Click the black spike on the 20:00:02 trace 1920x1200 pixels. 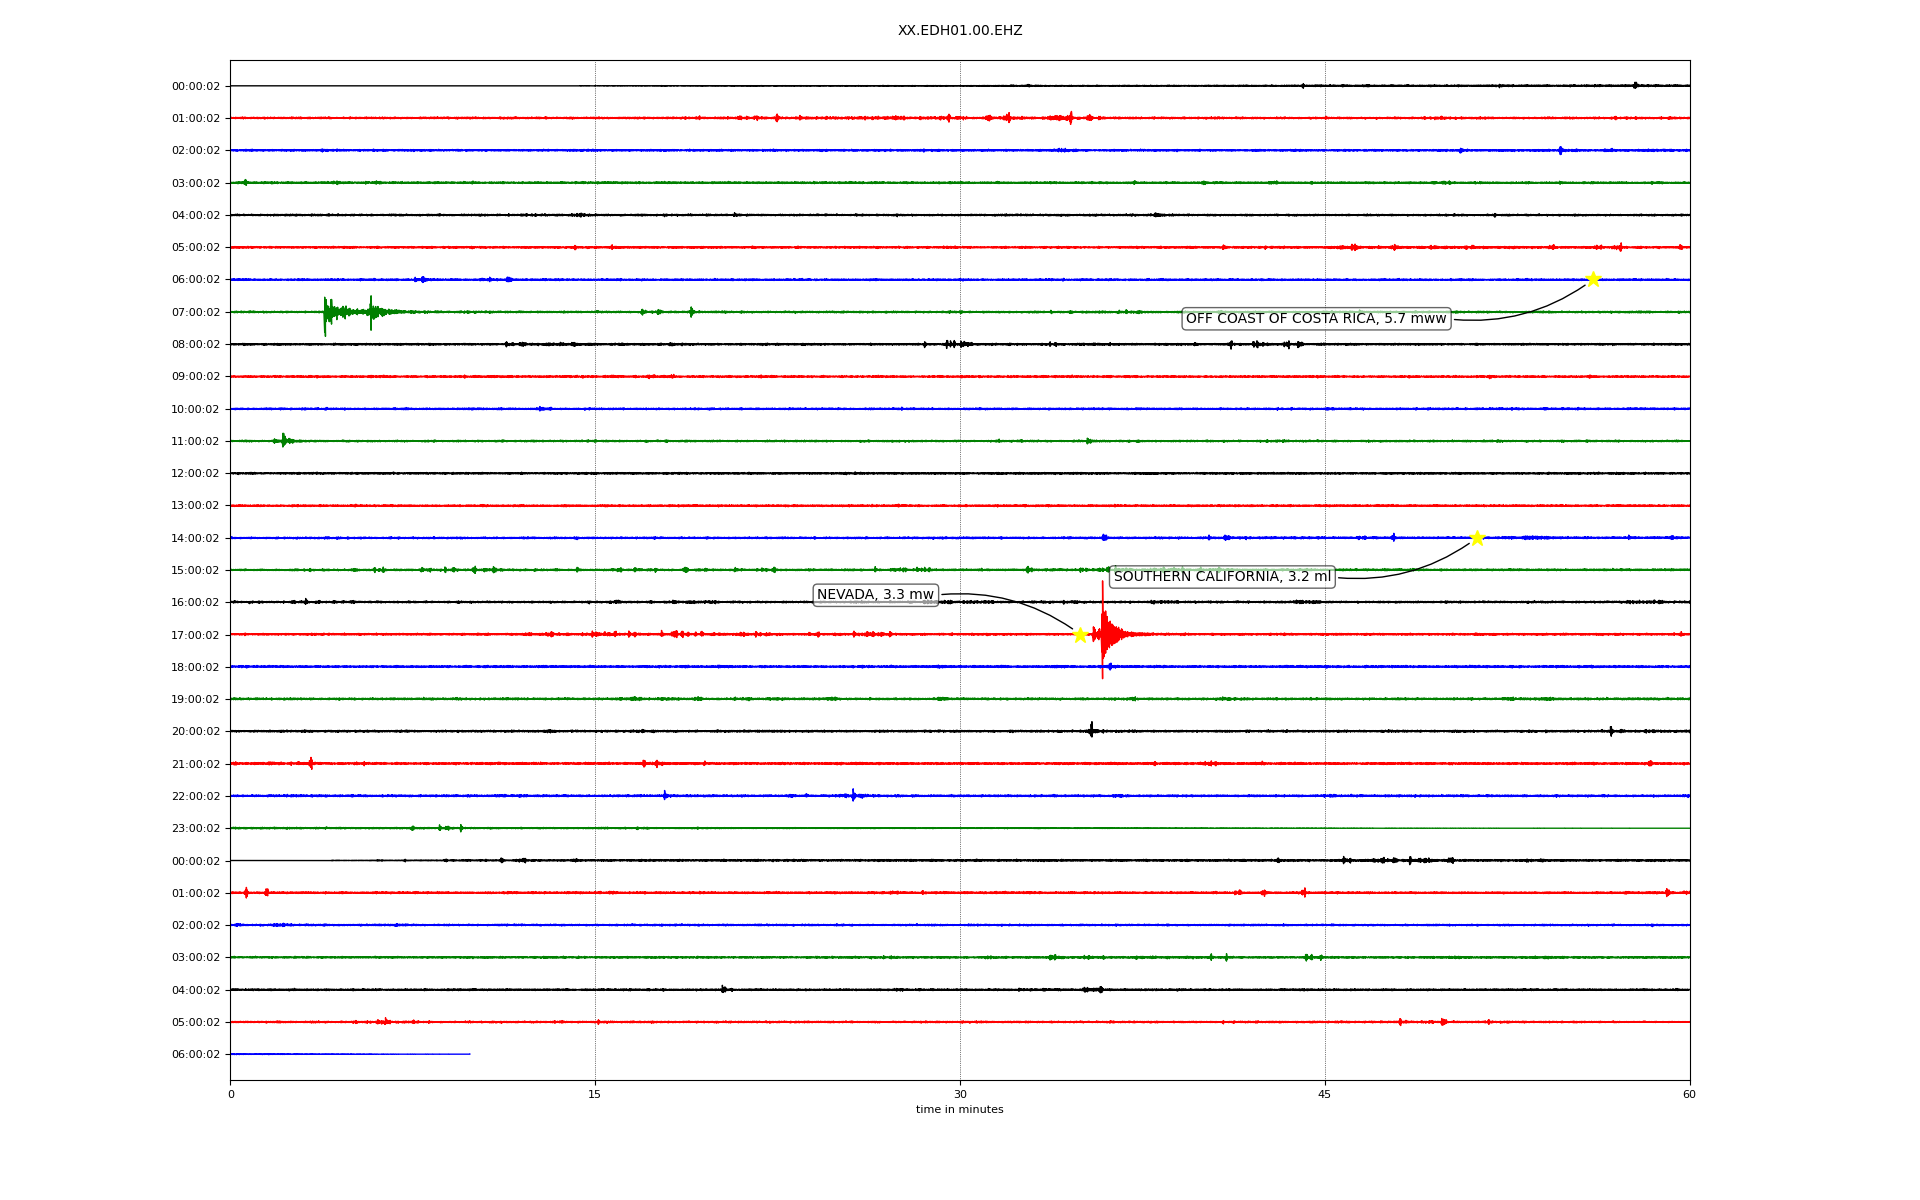pos(1091,730)
